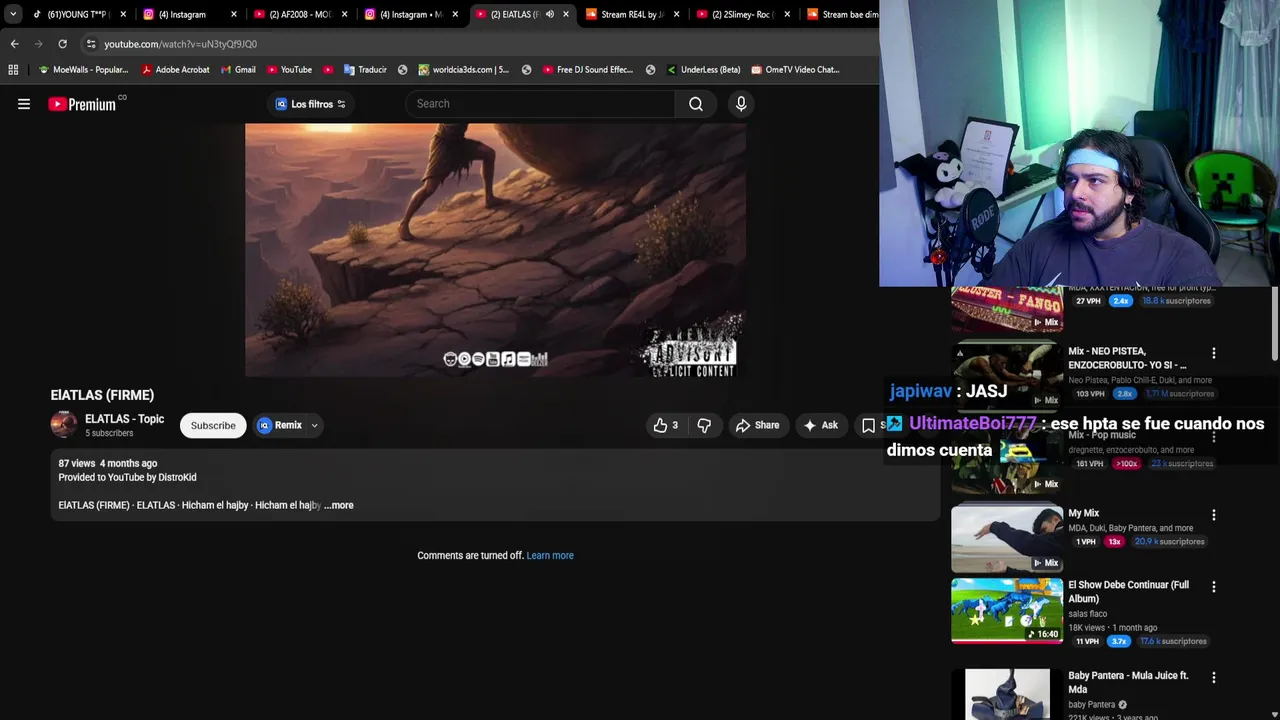Open the Traducir bookmark
The height and width of the screenshot is (720, 1280).
tap(365, 70)
